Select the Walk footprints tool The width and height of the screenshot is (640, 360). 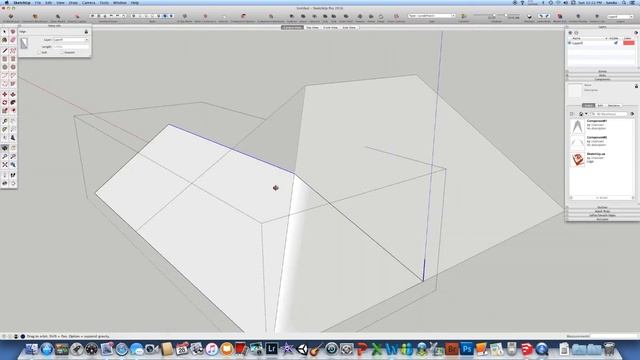(13, 175)
